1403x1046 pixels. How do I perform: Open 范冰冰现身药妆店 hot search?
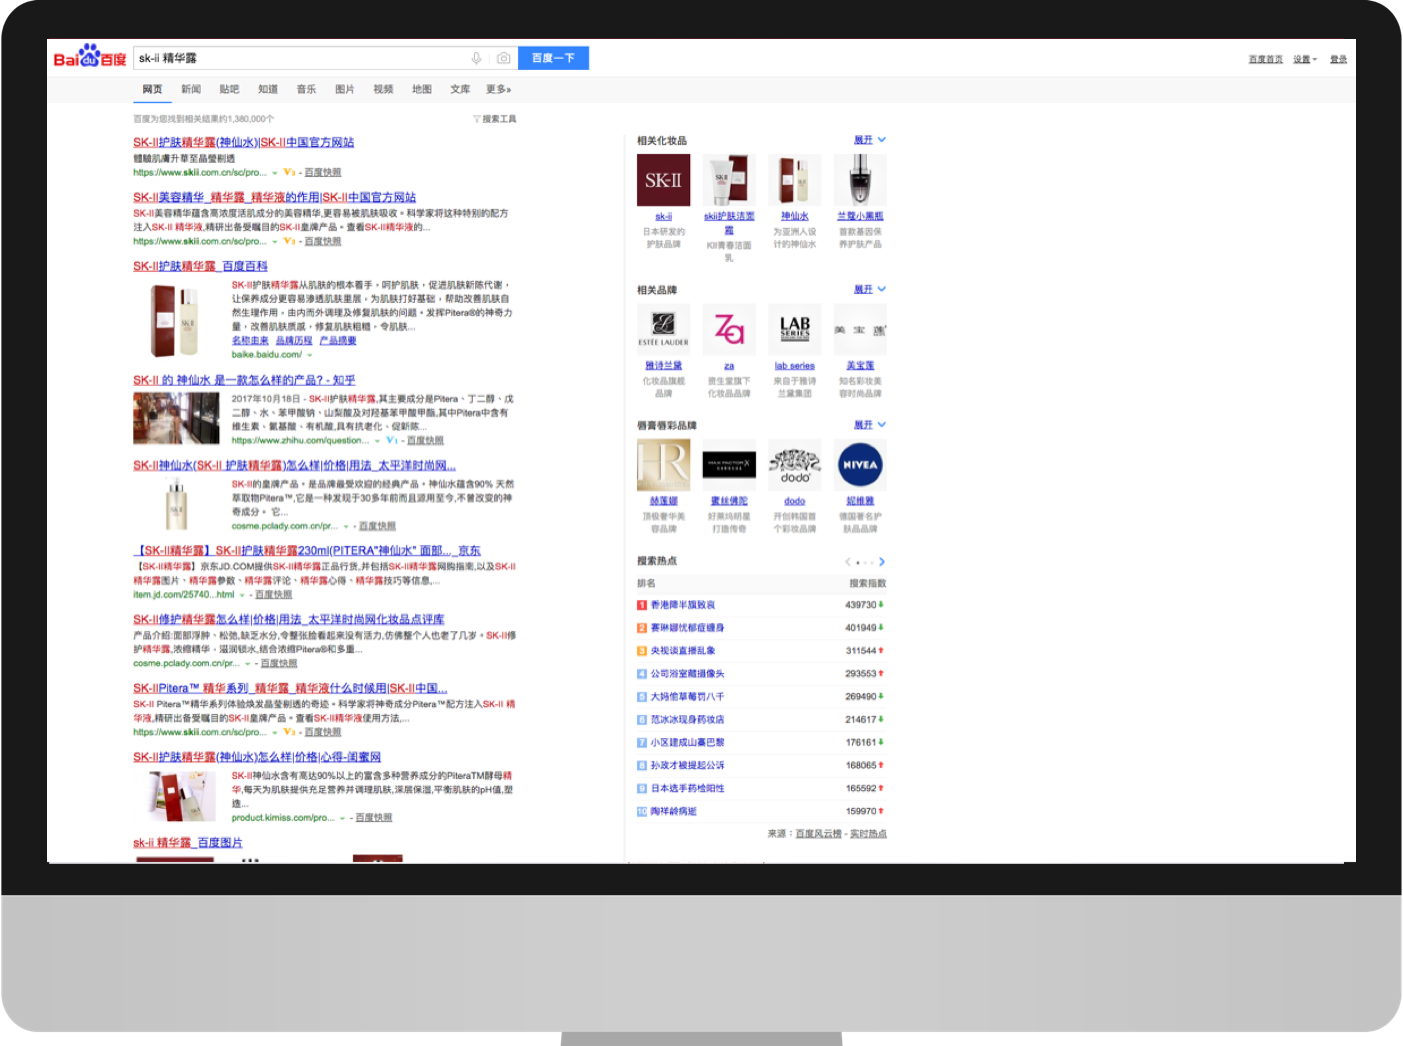click(x=688, y=720)
